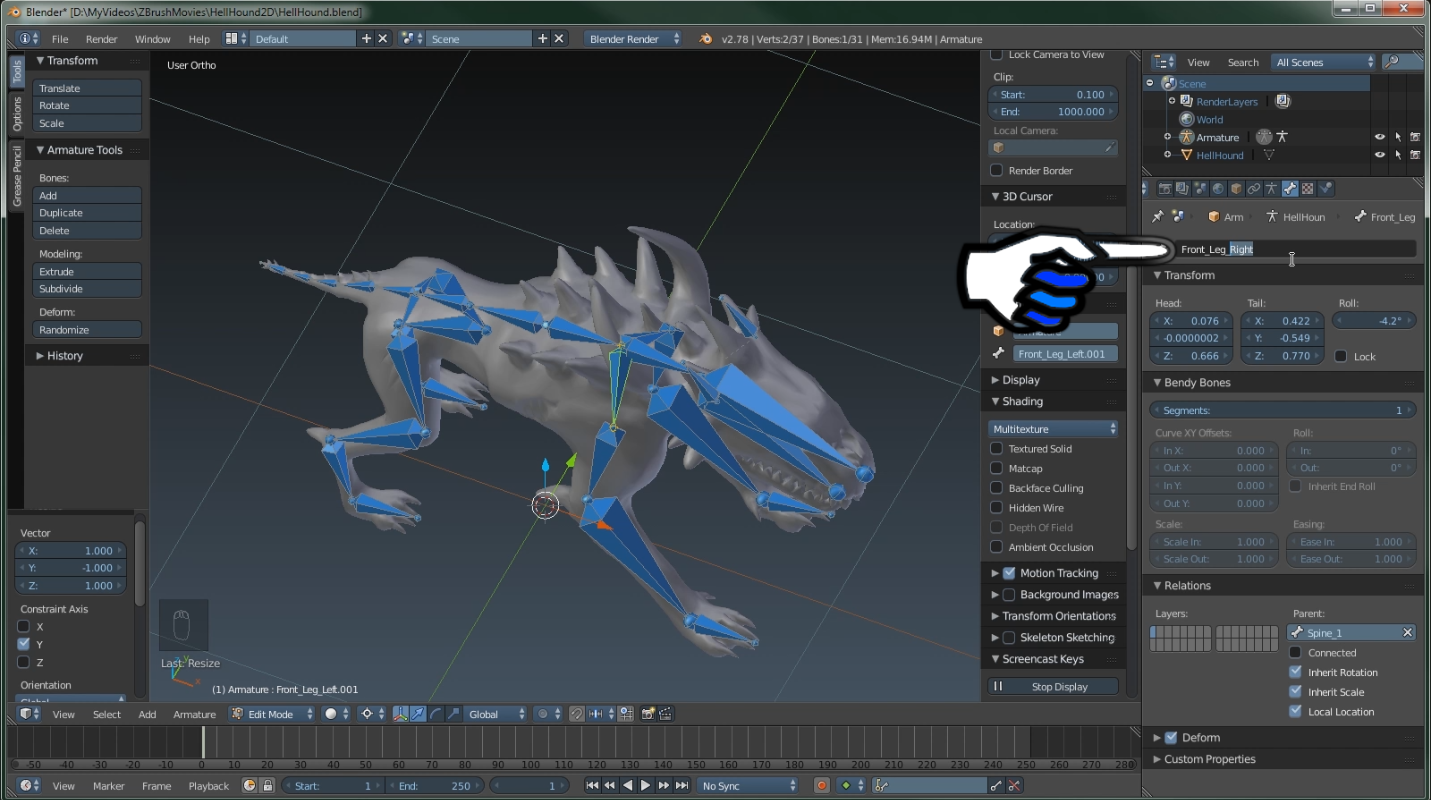Open the Edit Mode selector dropdown

pyautogui.click(x=271, y=714)
